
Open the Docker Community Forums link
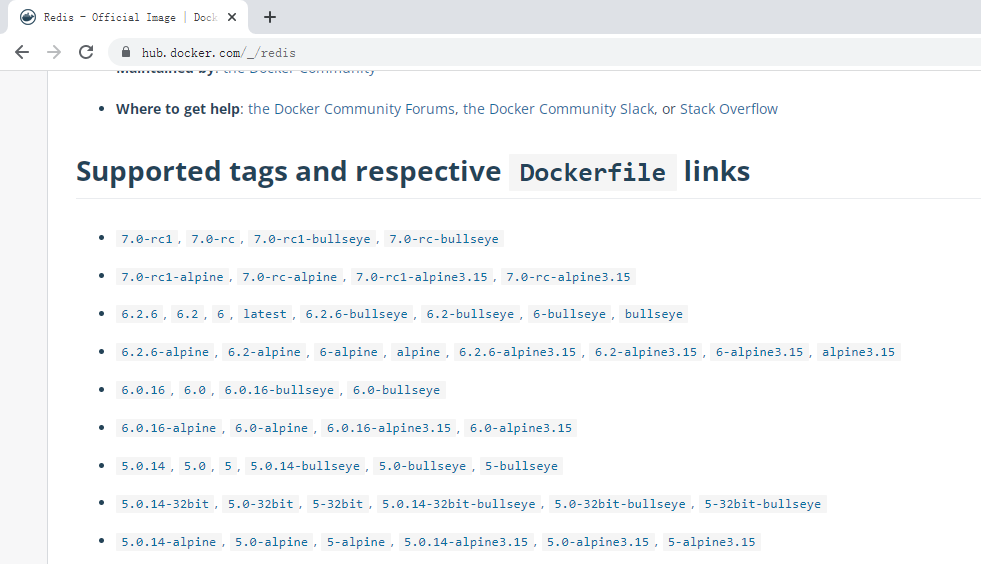point(351,109)
